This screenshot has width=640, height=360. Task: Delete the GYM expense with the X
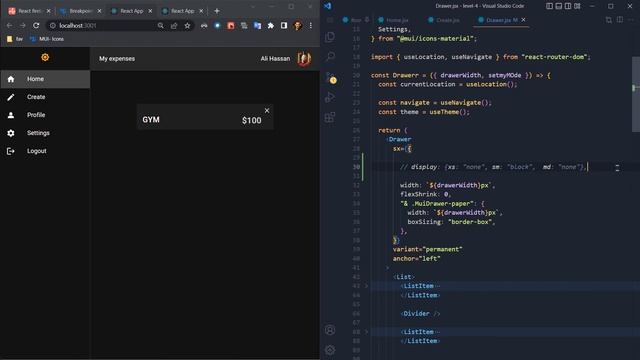[x=267, y=111]
